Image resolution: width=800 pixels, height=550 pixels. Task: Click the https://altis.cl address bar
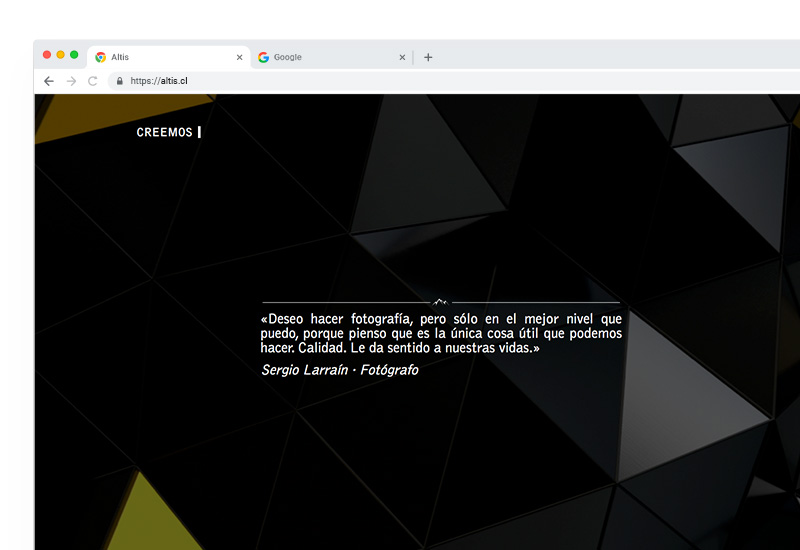pos(454,81)
